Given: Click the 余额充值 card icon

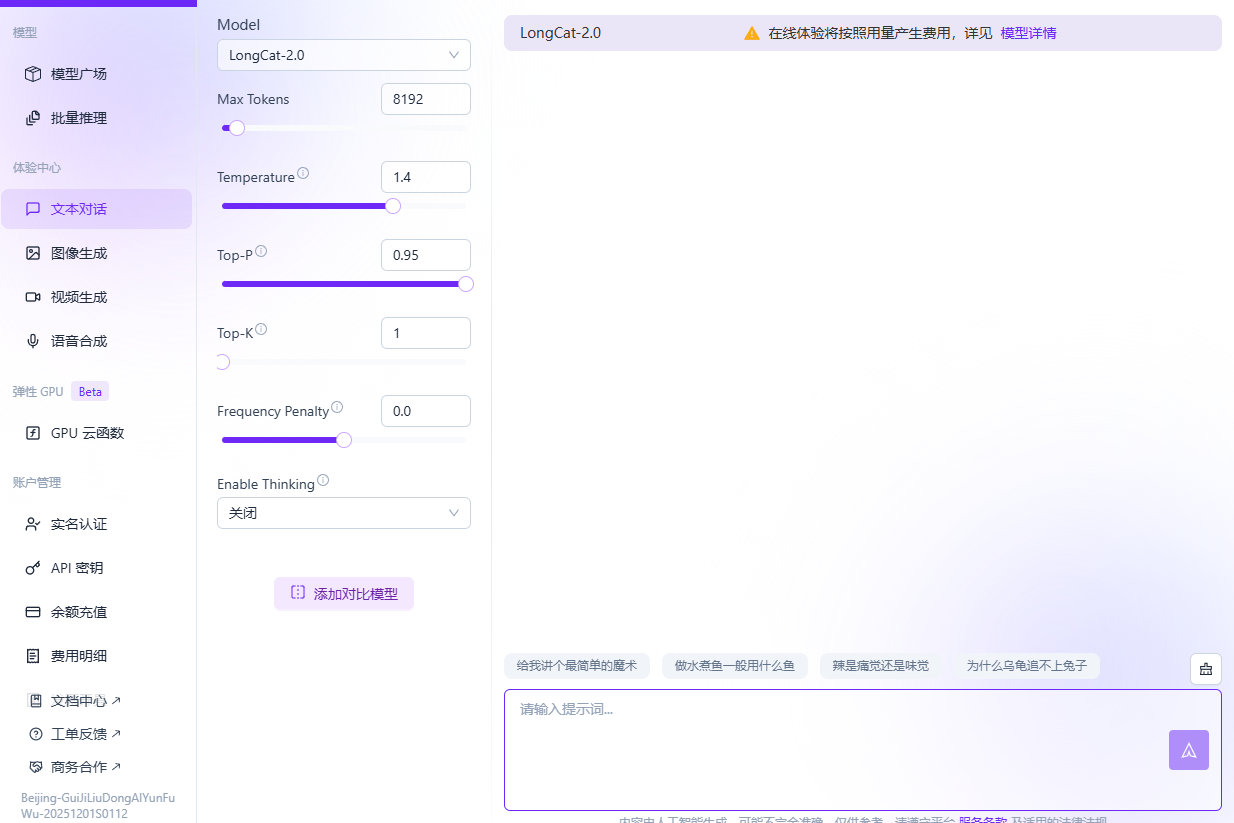Looking at the screenshot, I should [33, 612].
